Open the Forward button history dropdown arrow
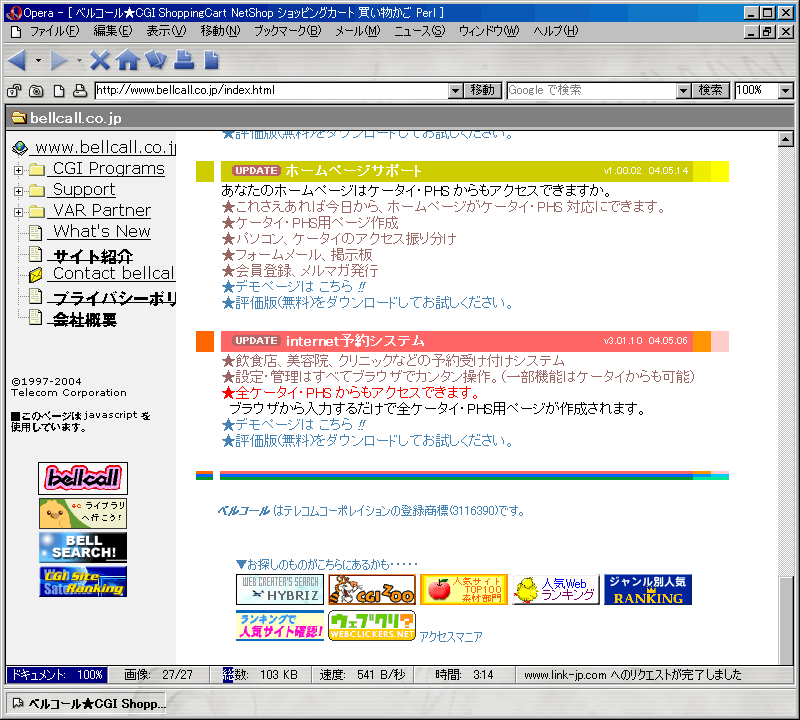This screenshot has width=800, height=720. tap(79, 61)
